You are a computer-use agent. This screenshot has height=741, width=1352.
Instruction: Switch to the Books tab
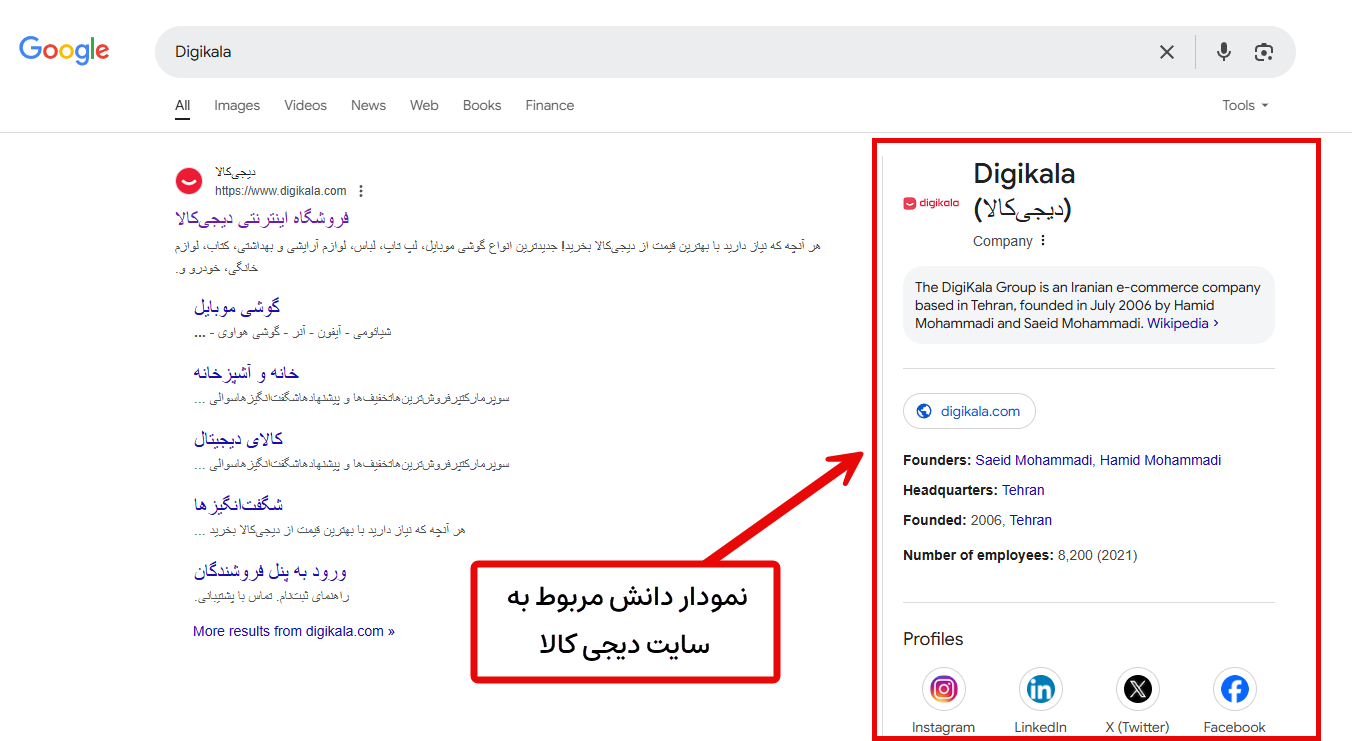coord(482,105)
